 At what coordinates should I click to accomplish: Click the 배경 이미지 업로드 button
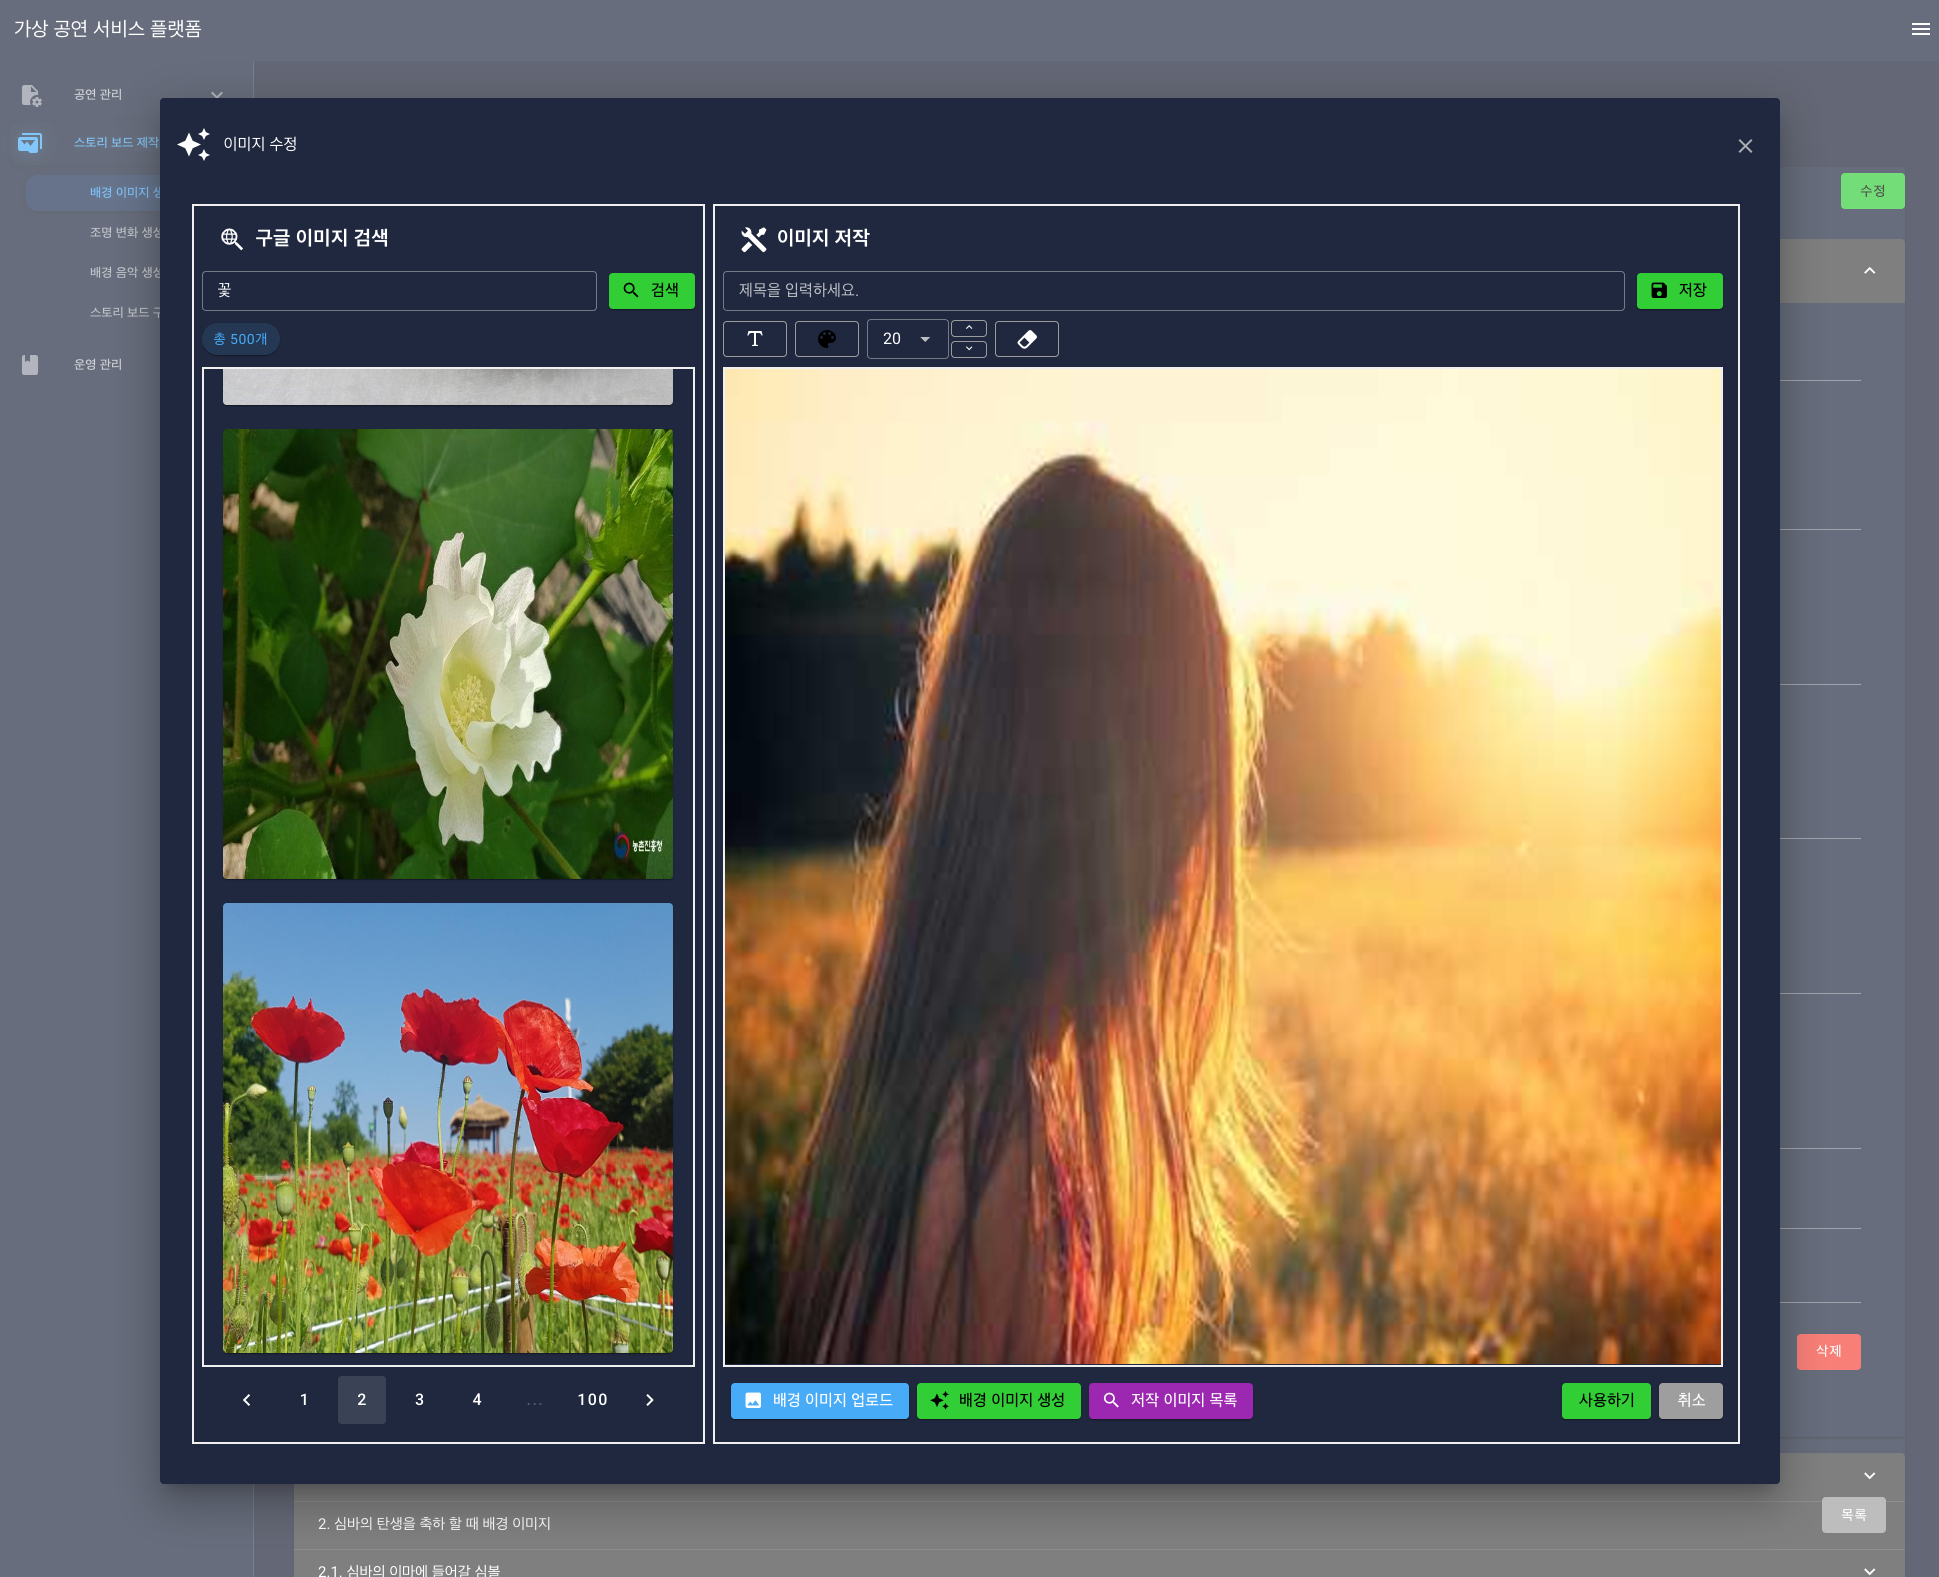[x=819, y=1400]
